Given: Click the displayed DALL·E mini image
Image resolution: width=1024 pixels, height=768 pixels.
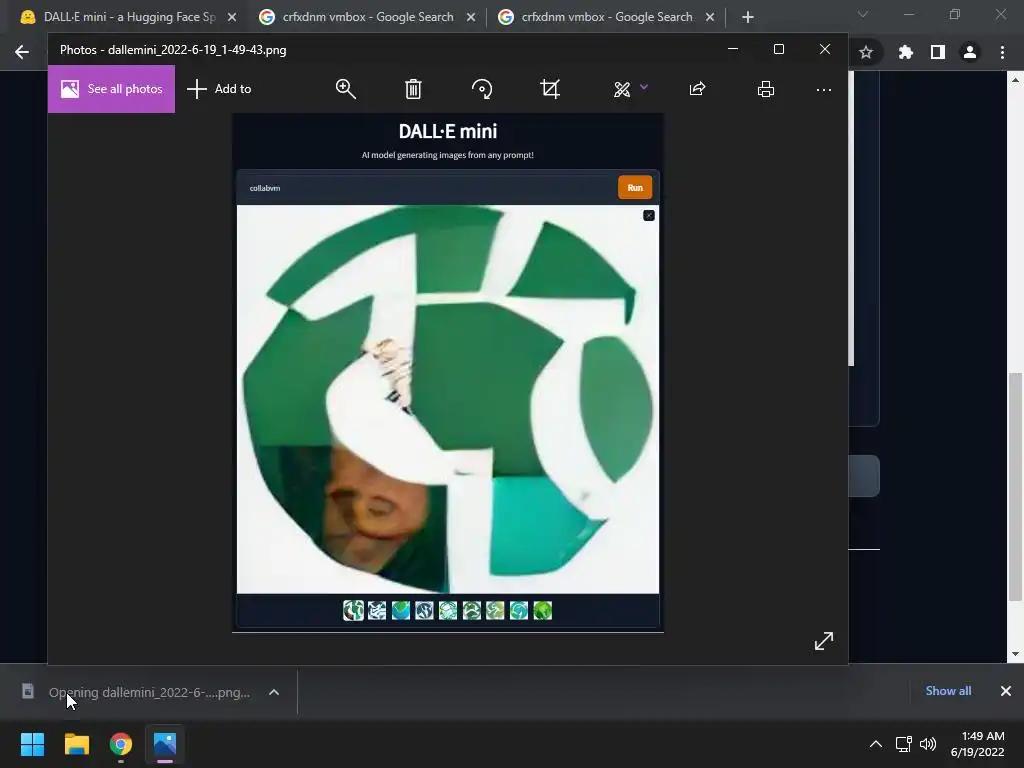Looking at the screenshot, I should 448,372.
